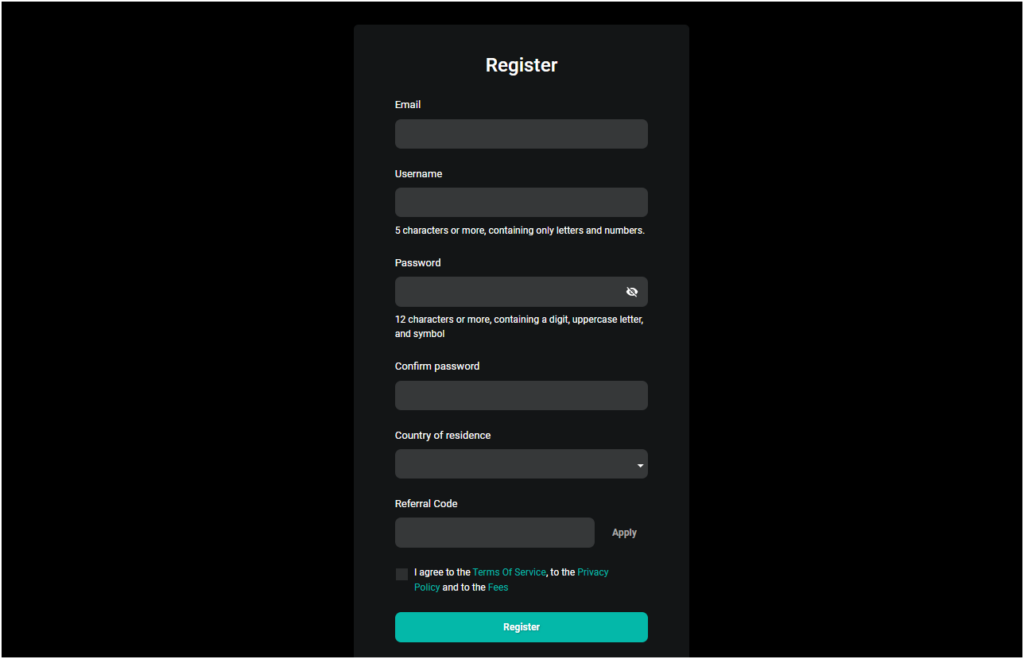The image size is (1024, 659).
Task: Click the Email field label
Action: [x=408, y=104]
